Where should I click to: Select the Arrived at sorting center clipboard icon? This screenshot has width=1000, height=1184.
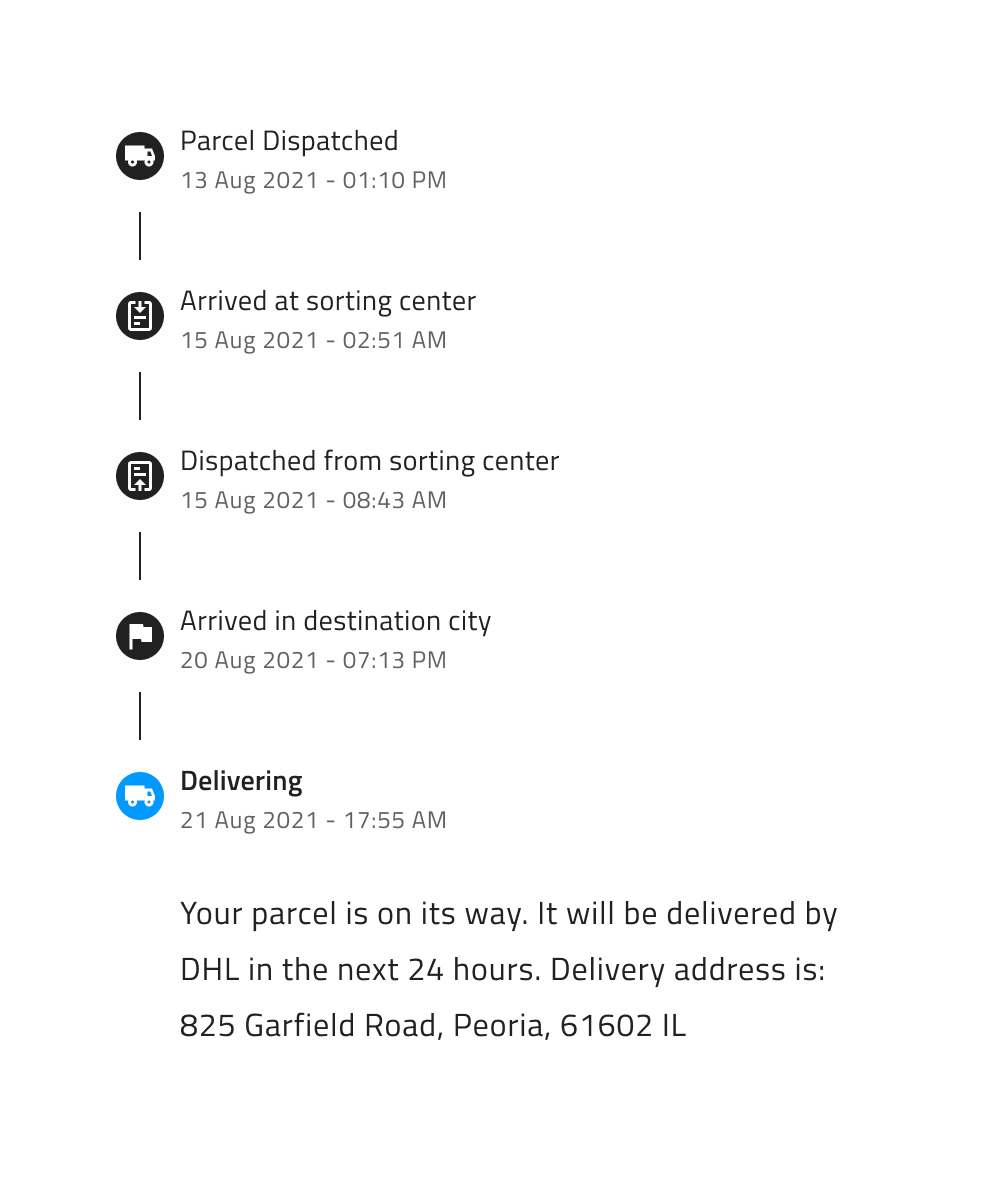140,316
